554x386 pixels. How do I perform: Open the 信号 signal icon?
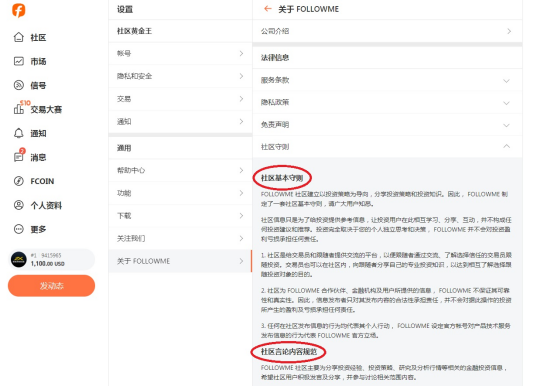(19, 85)
